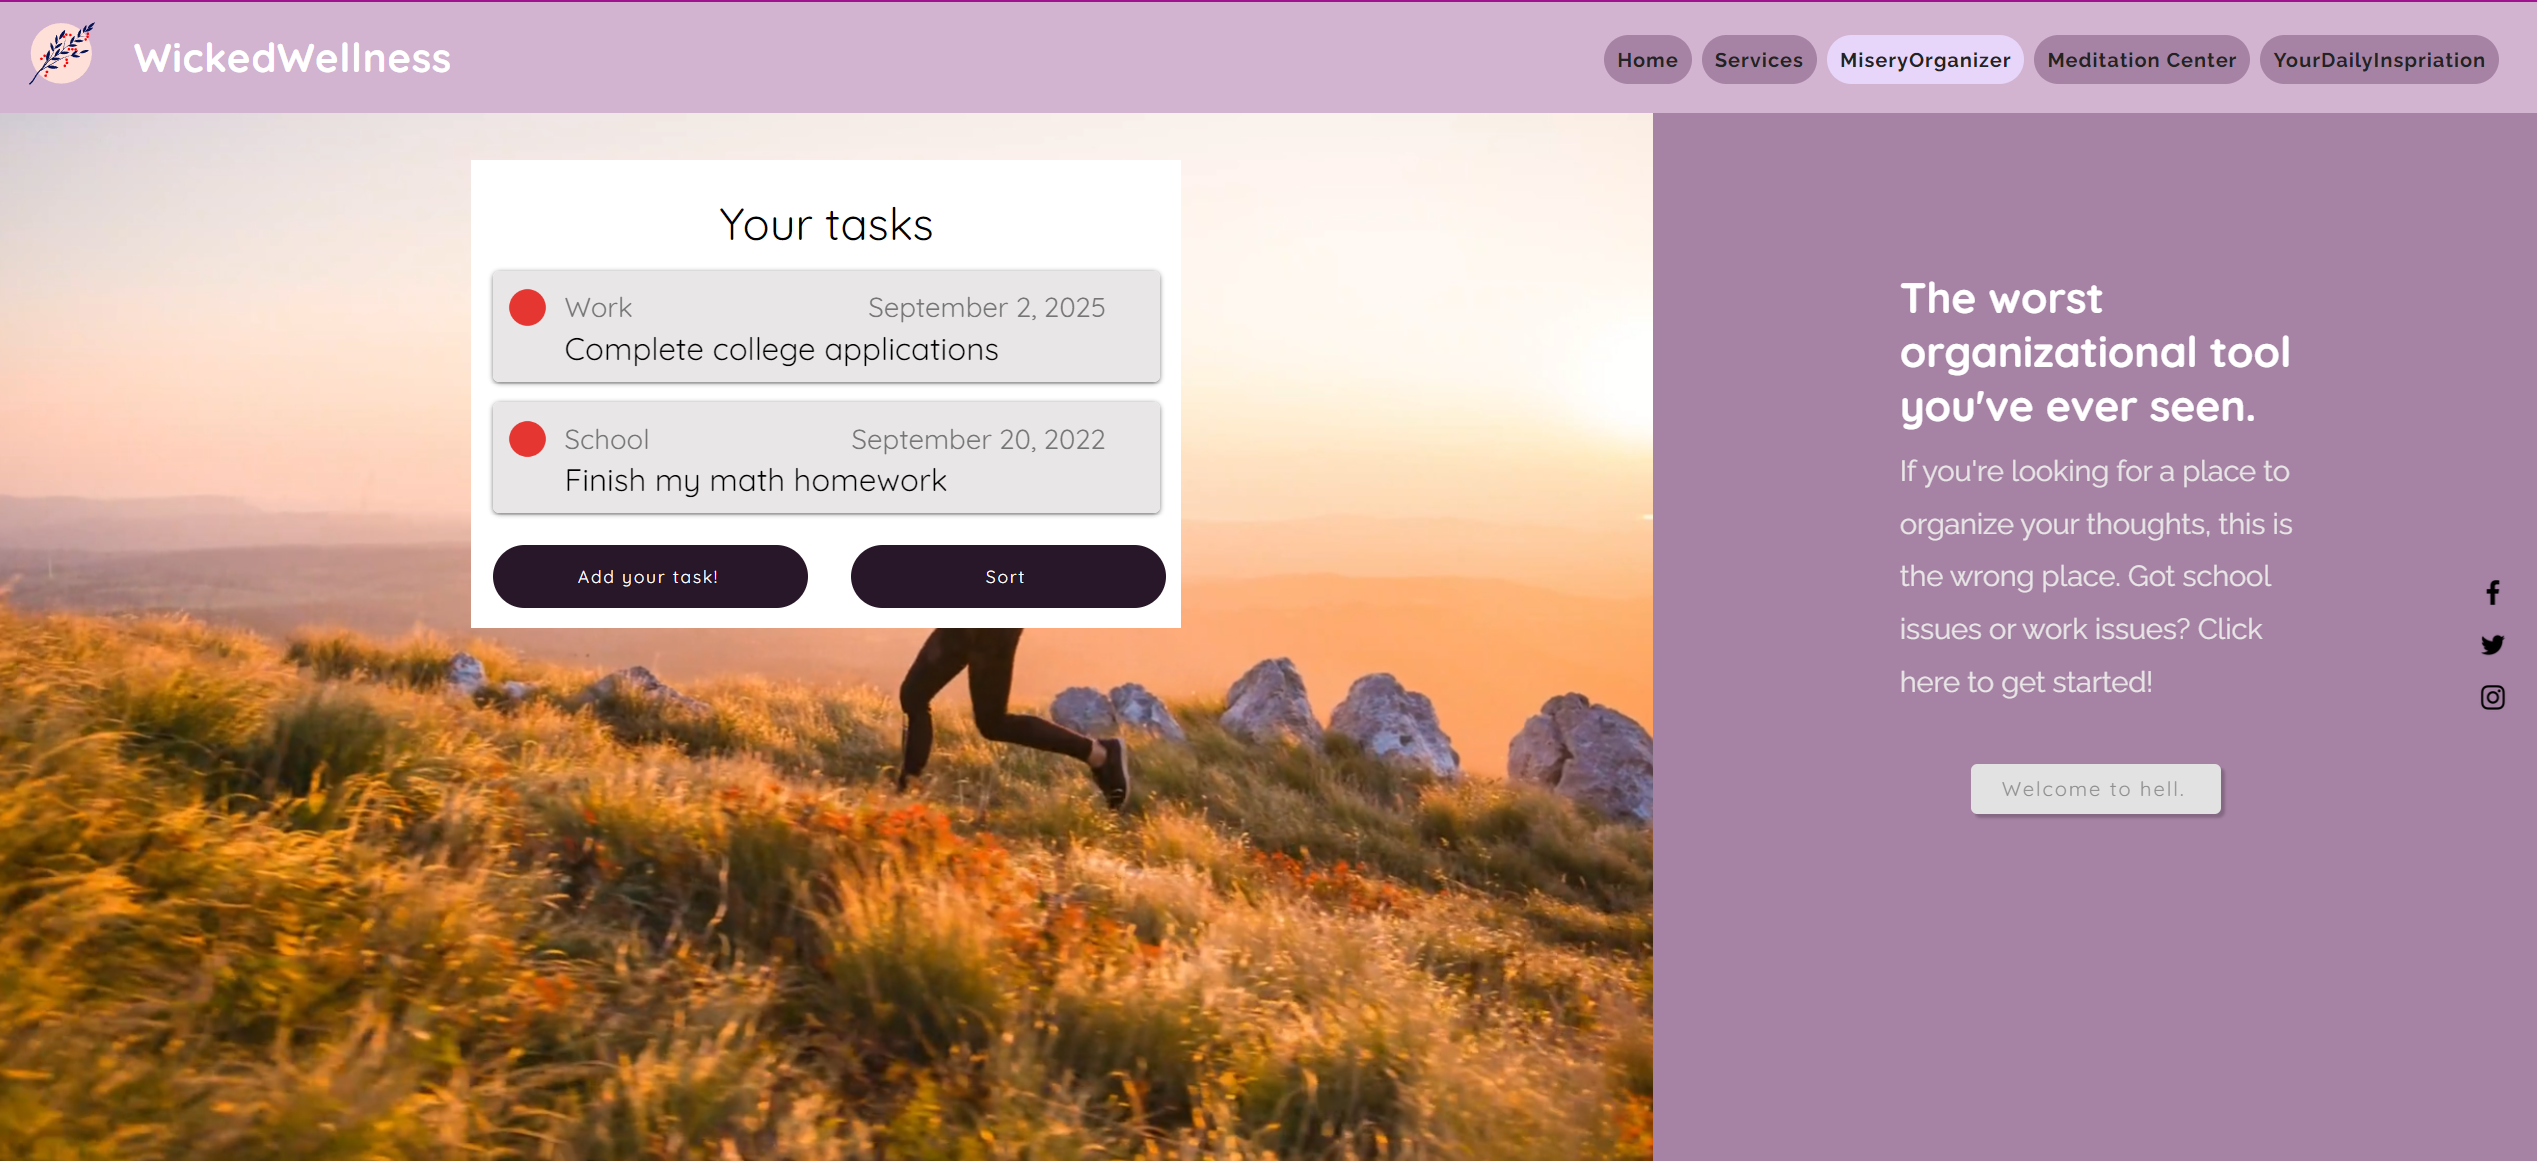The height and width of the screenshot is (1161, 2537).
Task: Click the September 2, 2025 date
Action: tap(986, 308)
